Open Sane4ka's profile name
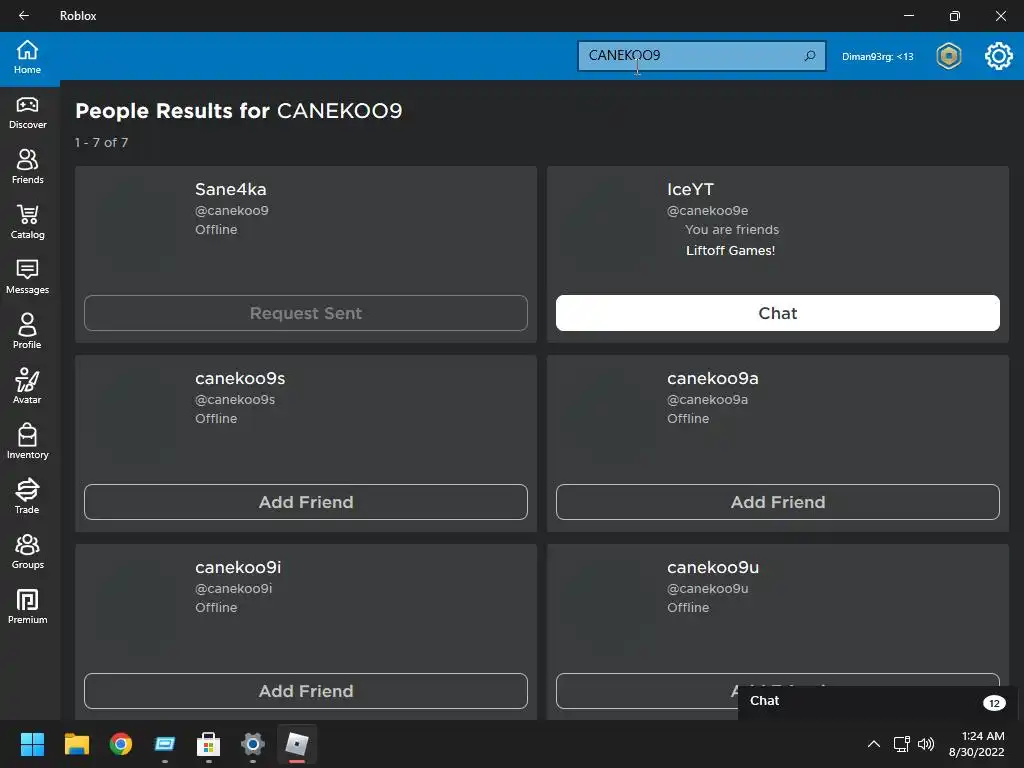Screen dimensions: 1024x768 (x=231, y=189)
